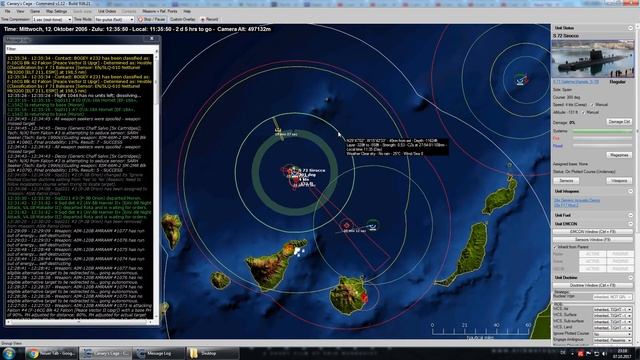Toggle the Manual speed checkbox

click(x=592, y=105)
